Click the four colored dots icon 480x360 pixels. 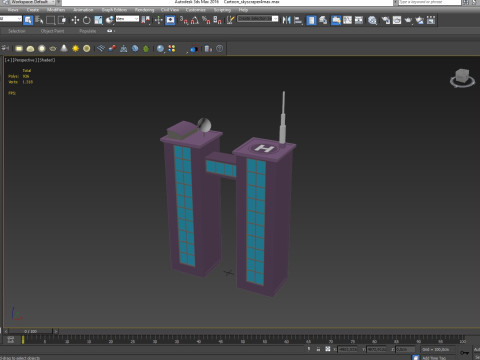[x=172, y=49]
